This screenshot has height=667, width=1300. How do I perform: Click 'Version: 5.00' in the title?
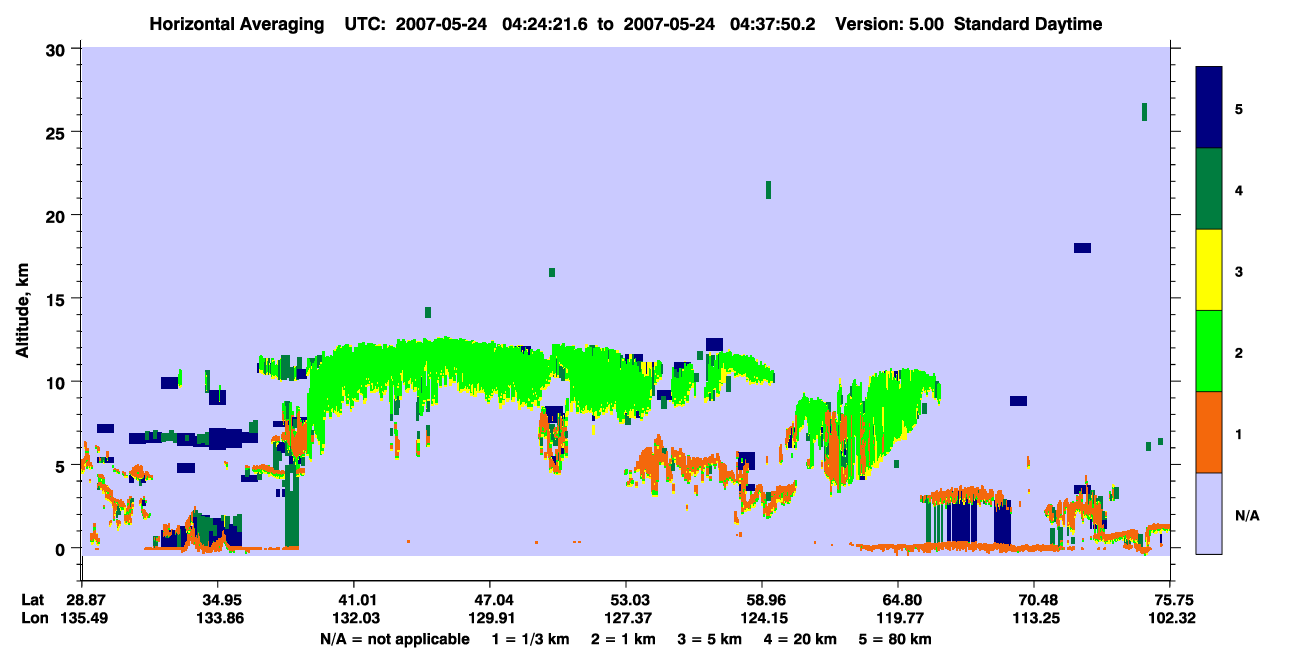pos(892,24)
